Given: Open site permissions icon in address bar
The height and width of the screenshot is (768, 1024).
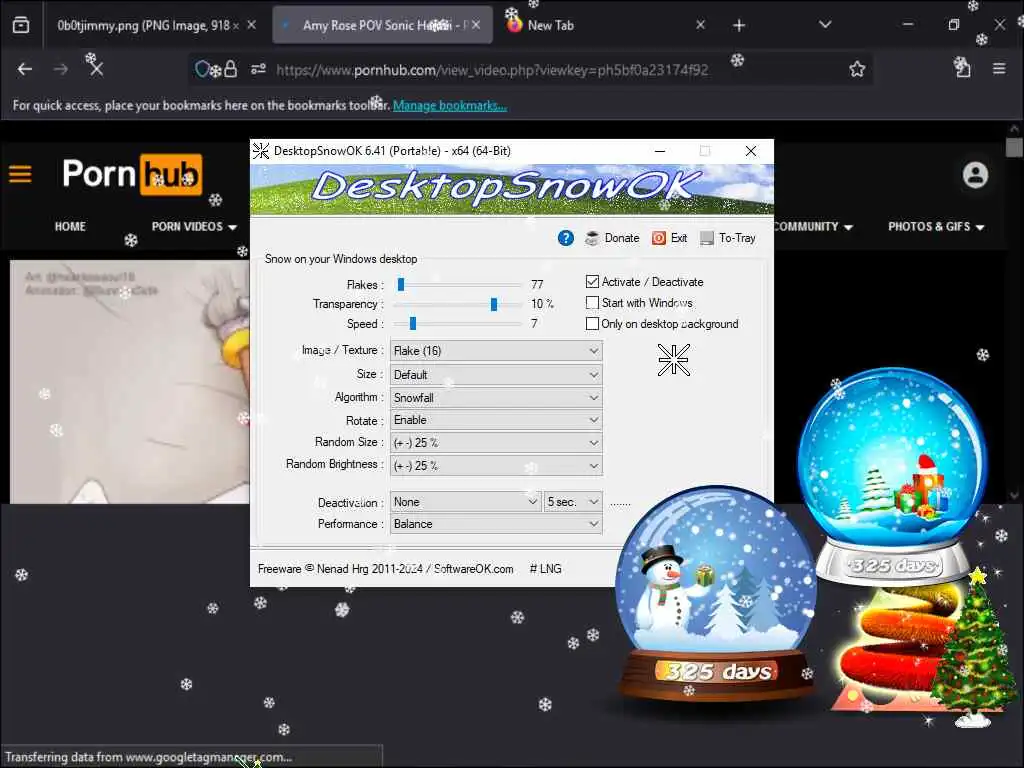Looking at the screenshot, I should click(259, 69).
